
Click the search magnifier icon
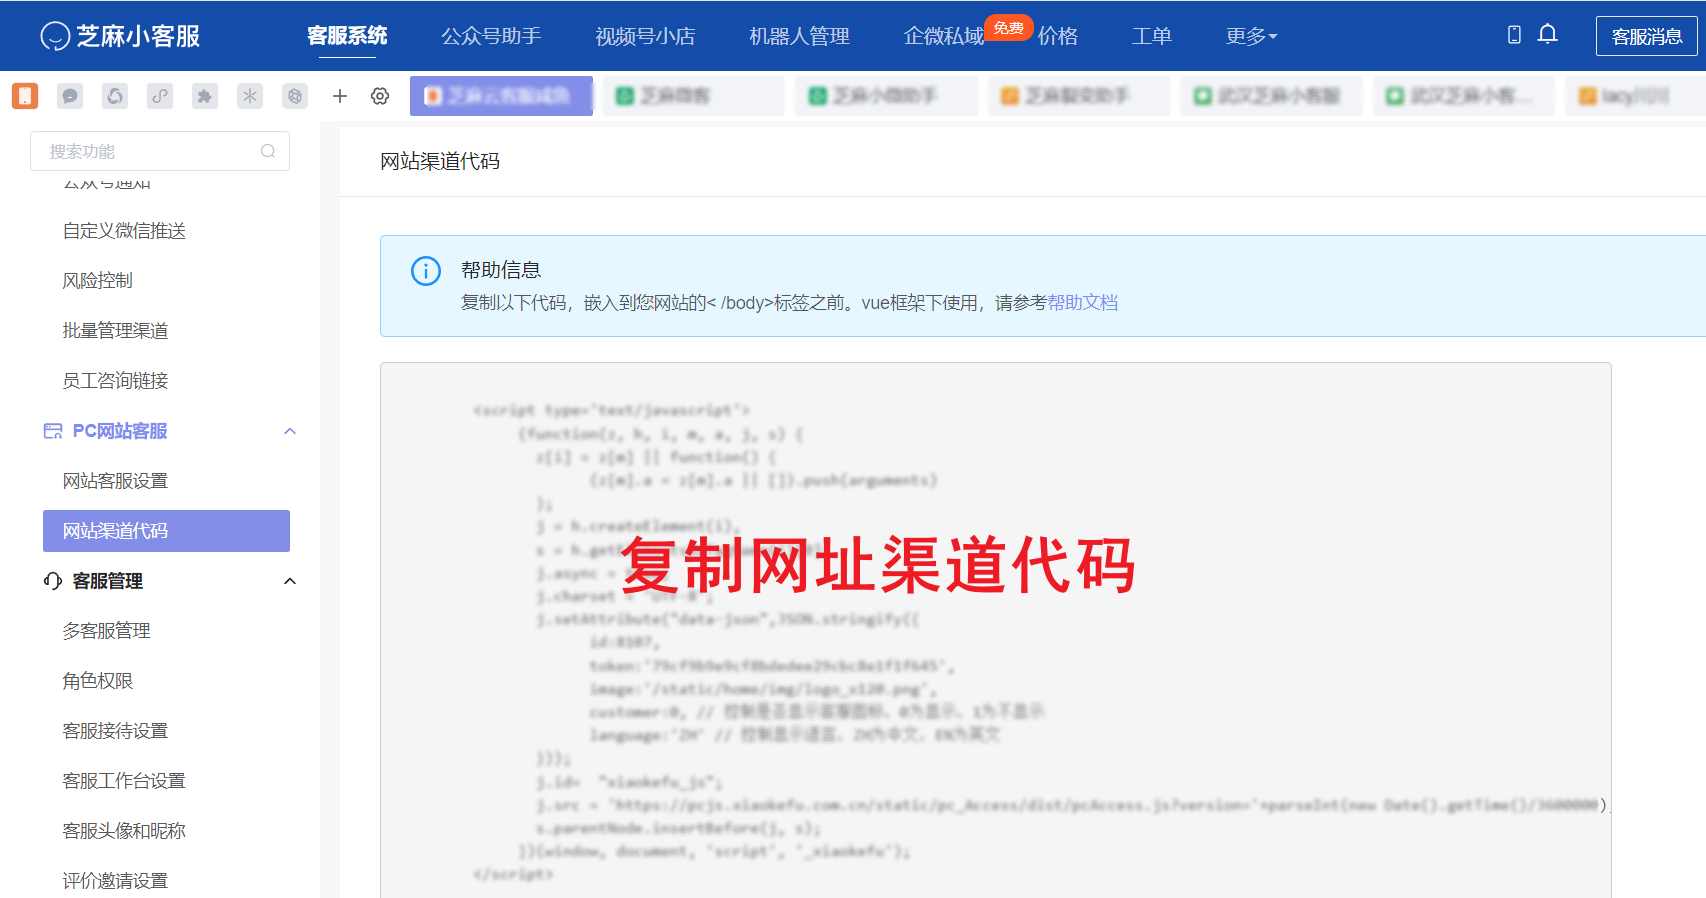point(268,151)
